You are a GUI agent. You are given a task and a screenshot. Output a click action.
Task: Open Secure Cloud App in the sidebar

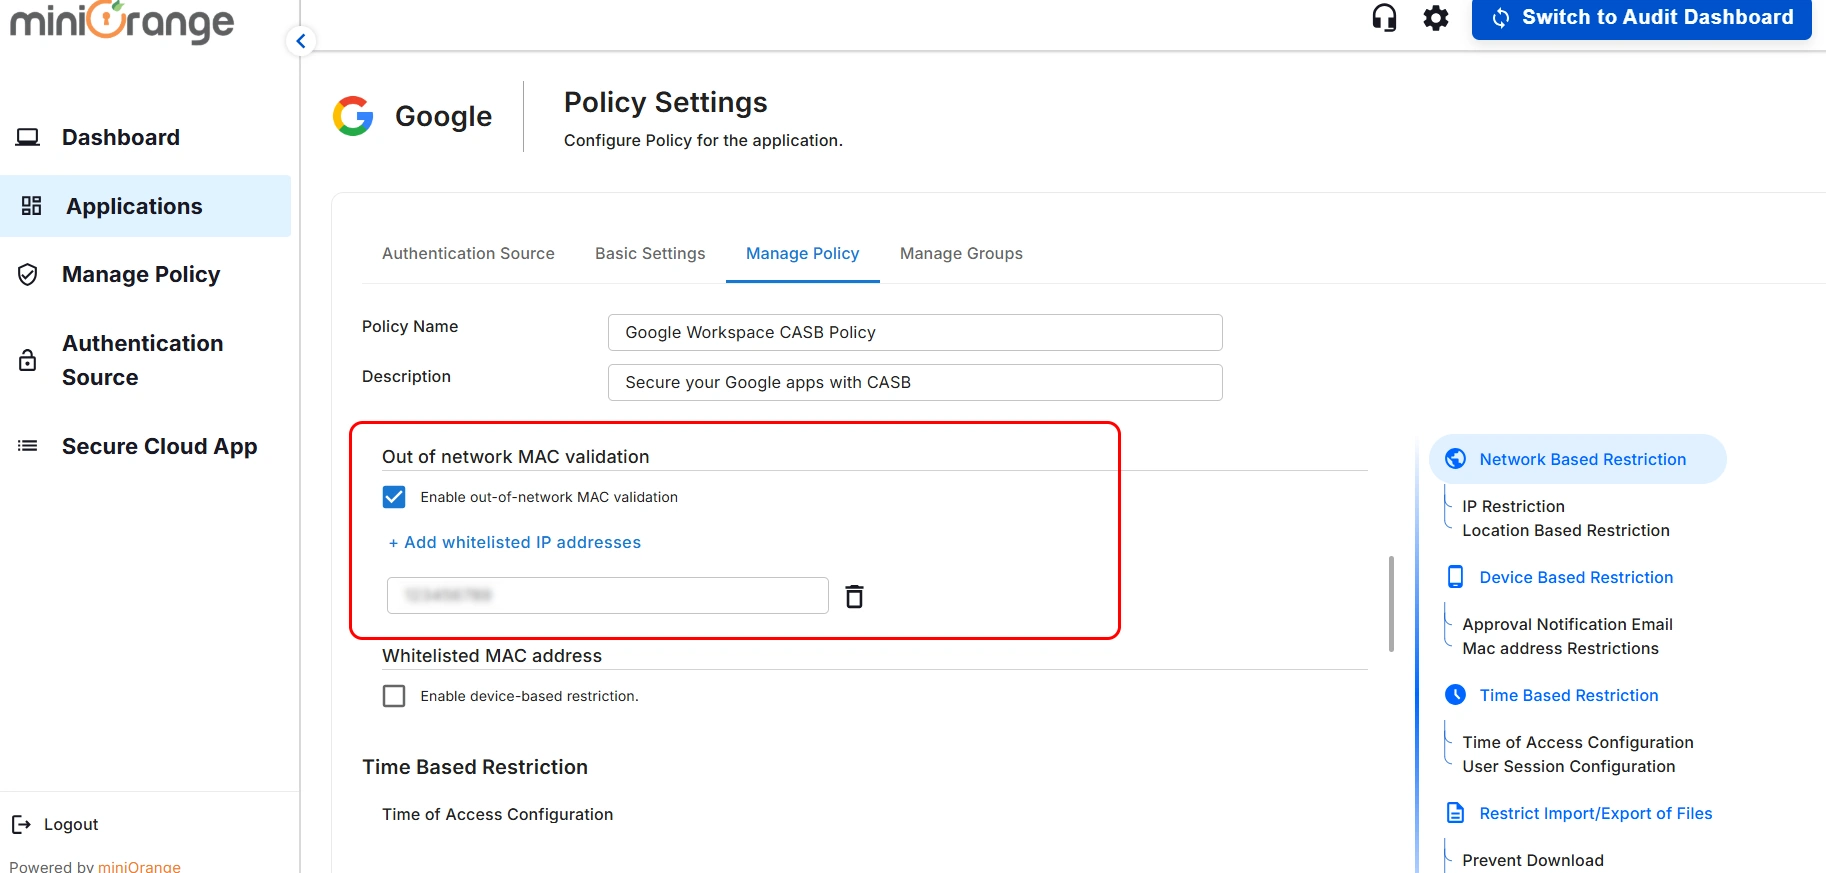tap(159, 446)
